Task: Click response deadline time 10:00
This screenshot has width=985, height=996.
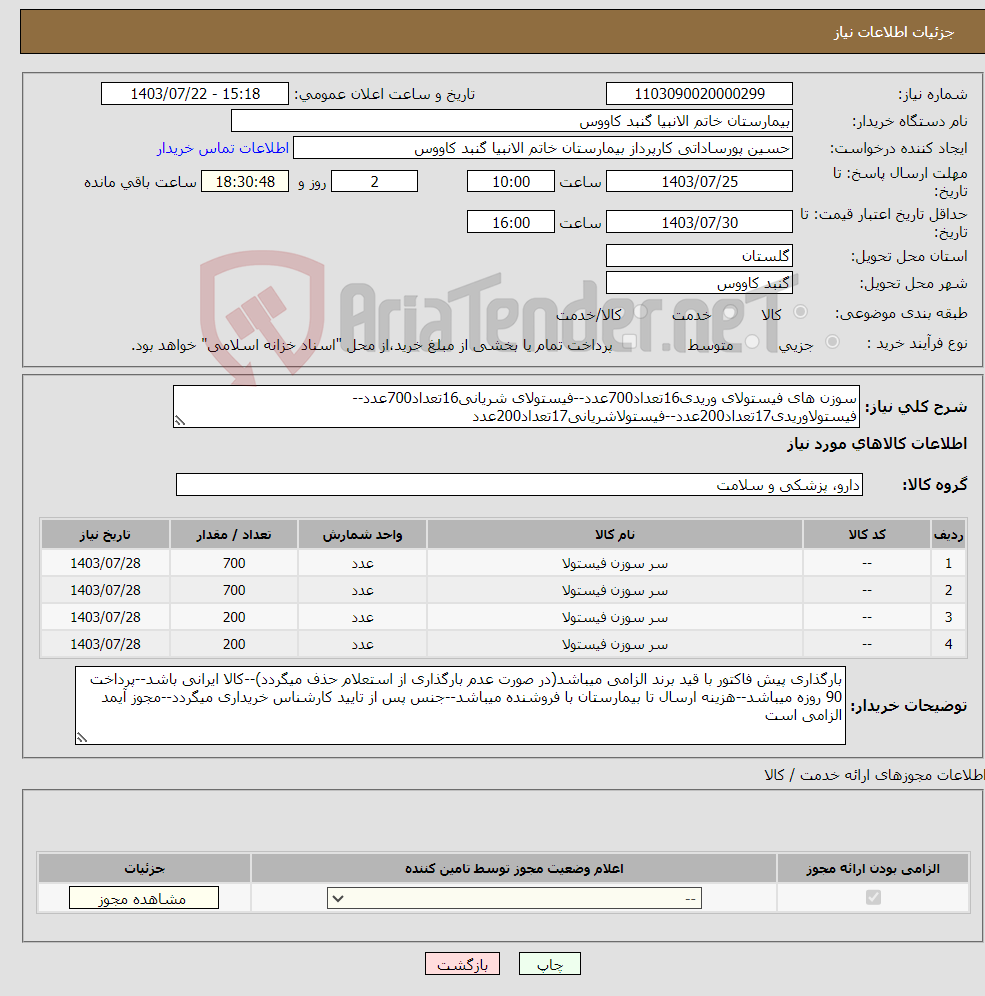Action: 511,182
